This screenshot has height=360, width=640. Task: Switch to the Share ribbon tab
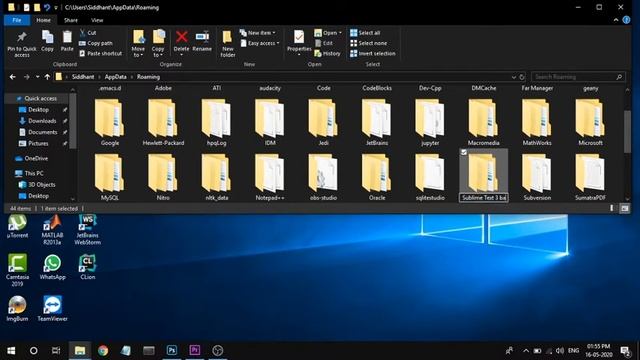[x=71, y=20]
